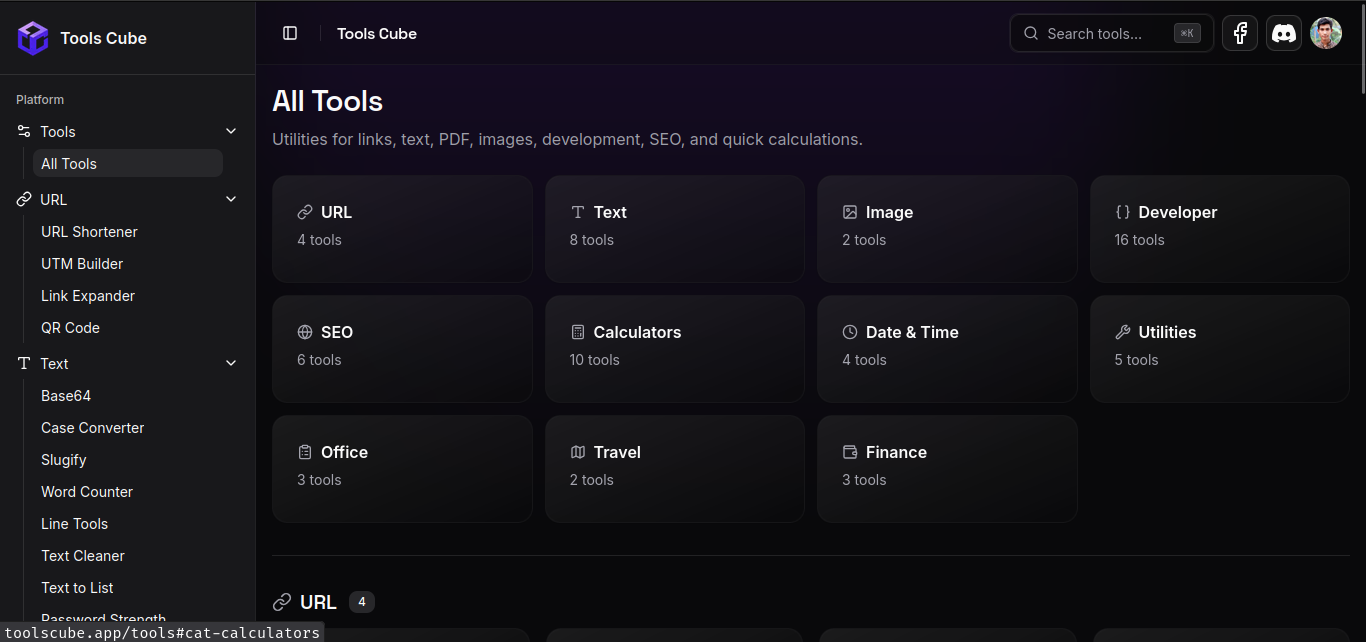Click the wallet icon on Finance card
This screenshot has height=642, width=1366.
[850, 452]
